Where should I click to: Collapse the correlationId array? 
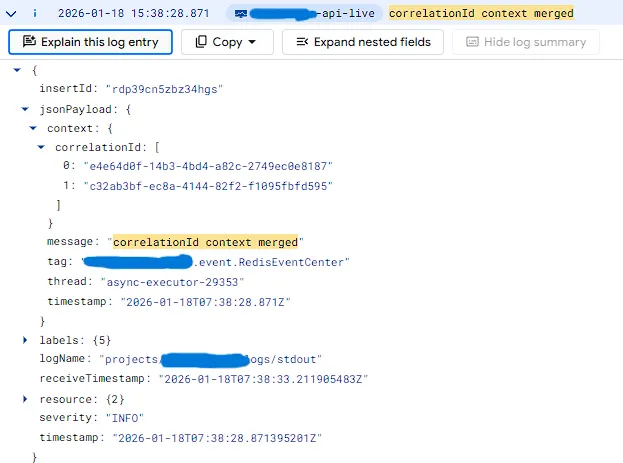41,147
